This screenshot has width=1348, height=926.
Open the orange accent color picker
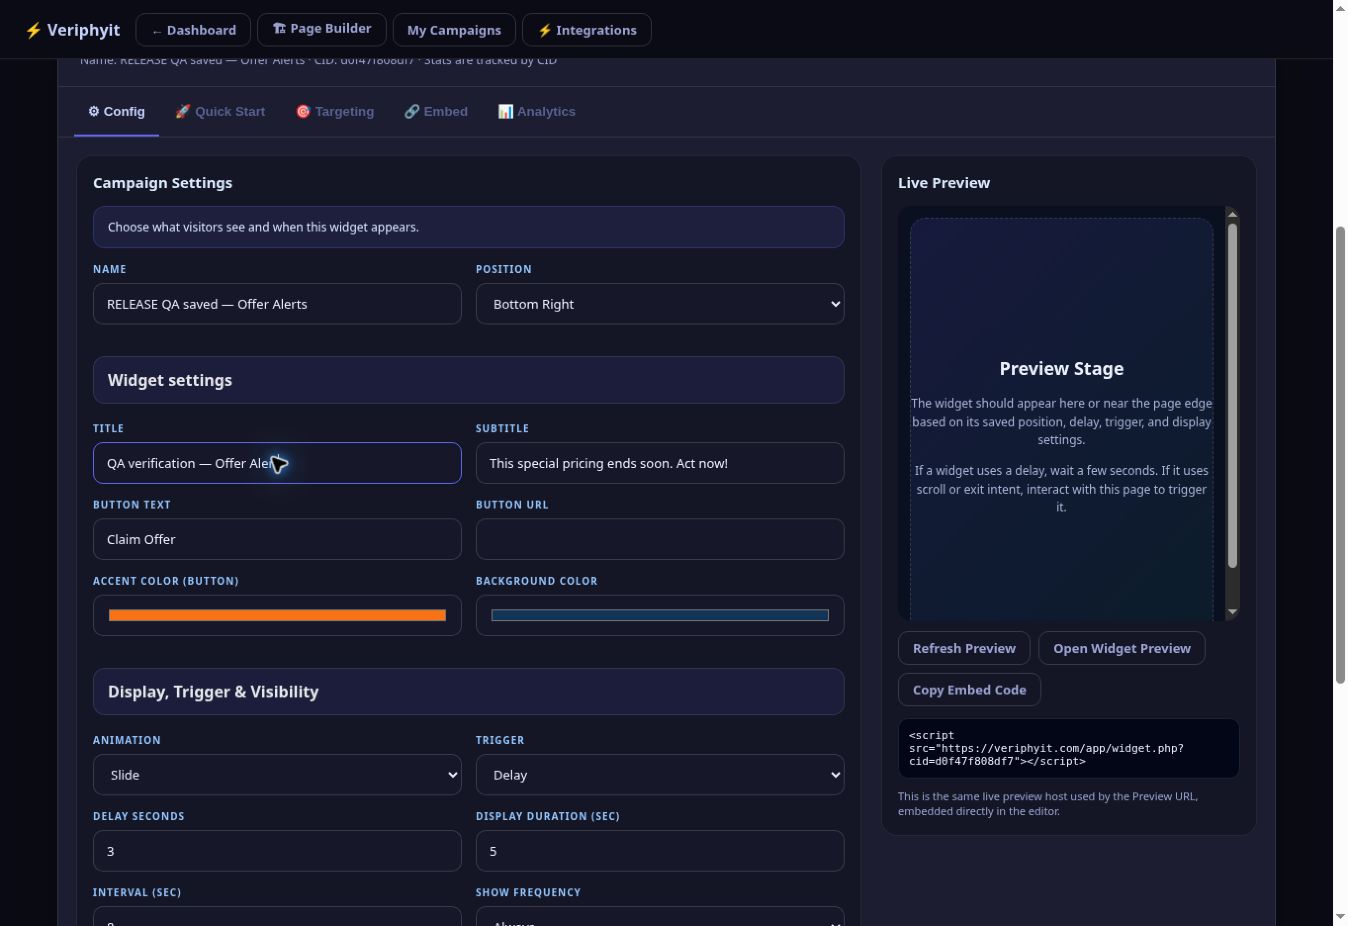coord(277,615)
